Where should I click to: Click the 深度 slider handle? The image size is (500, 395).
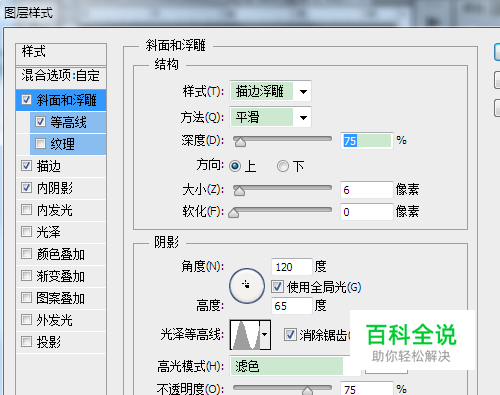240,142
